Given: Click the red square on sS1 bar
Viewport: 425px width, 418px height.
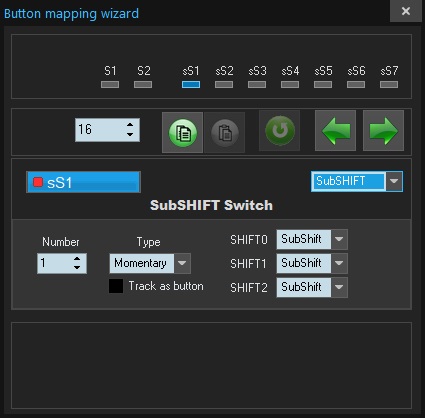Looking at the screenshot, I should 38,182.
